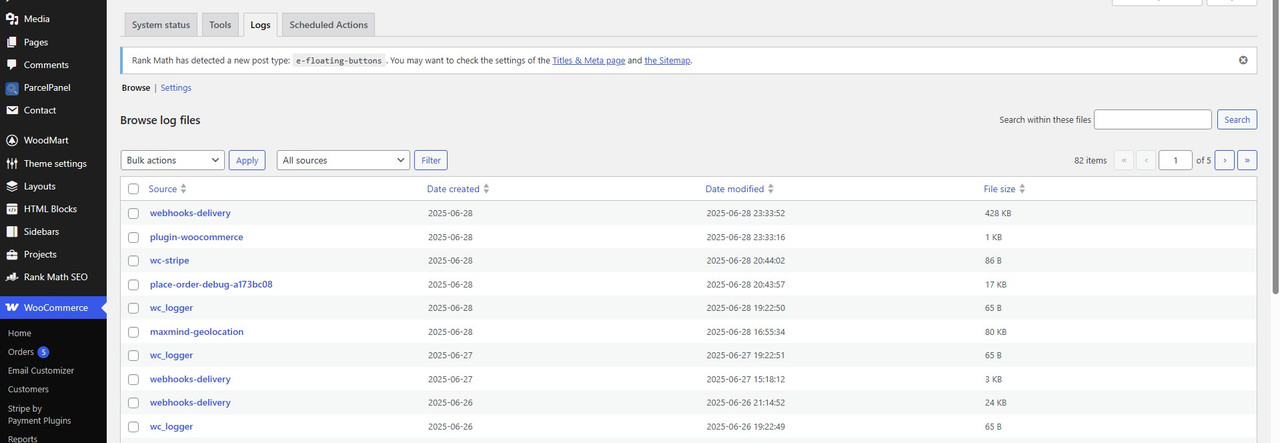Click the Apply bulk action button
The width and height of the screenshot is (1280, 443).
tap(247, 160)
